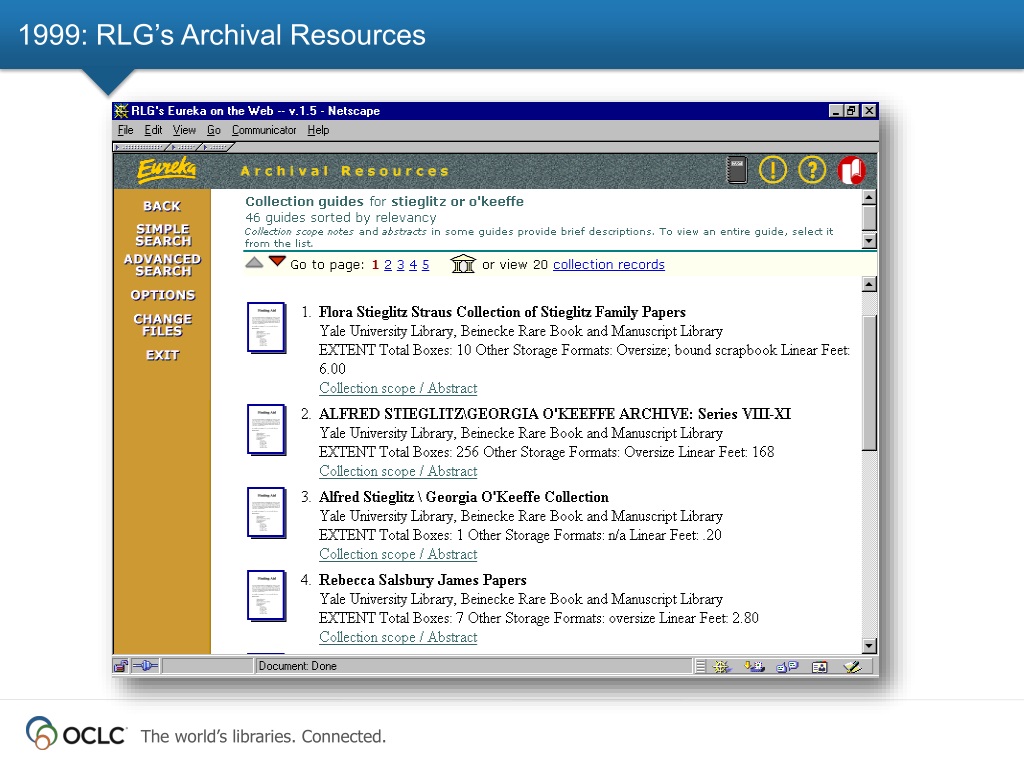Image resolution: width=1024 pixels, height=768 pixels.
Task: Open finding aid icon for Alfred Stieglitz Collection
Action: (266, 513)
